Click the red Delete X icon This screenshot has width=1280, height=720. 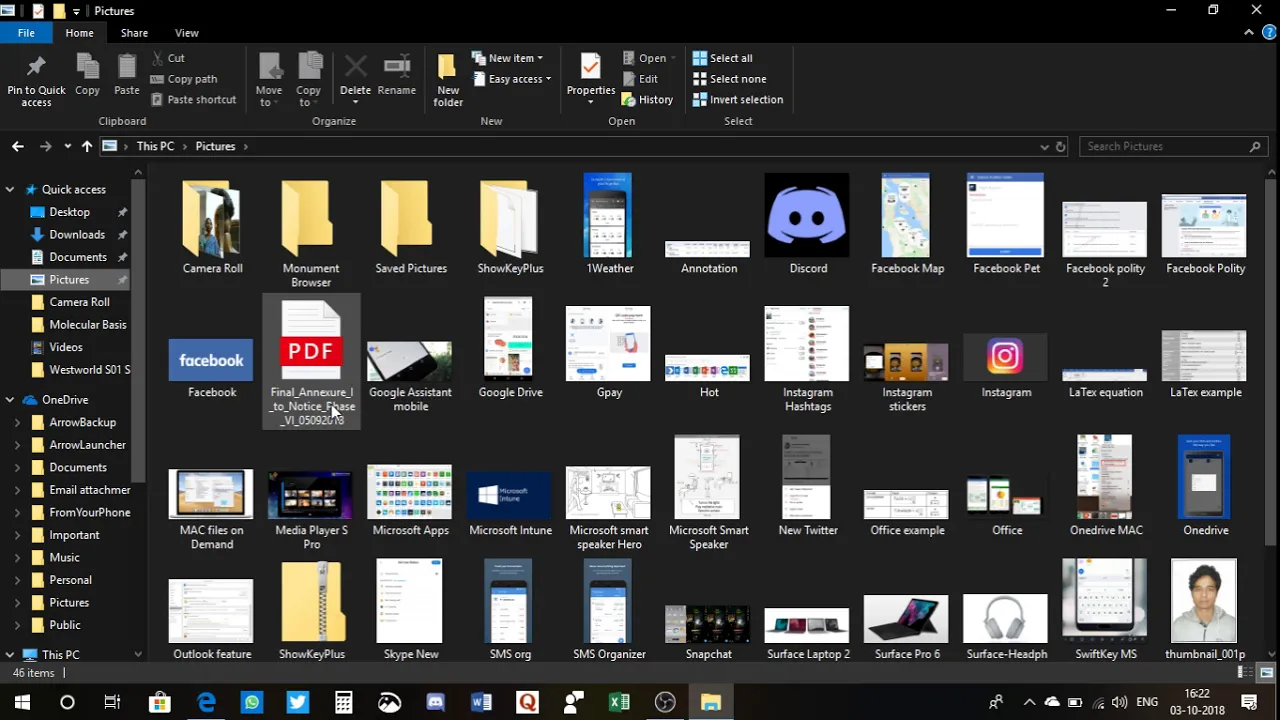pos(355,68)
